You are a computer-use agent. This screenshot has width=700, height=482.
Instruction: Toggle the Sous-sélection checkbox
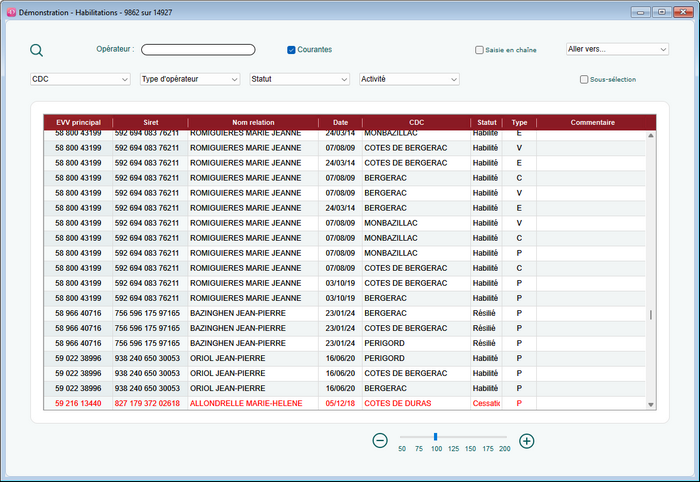(584, 79)
